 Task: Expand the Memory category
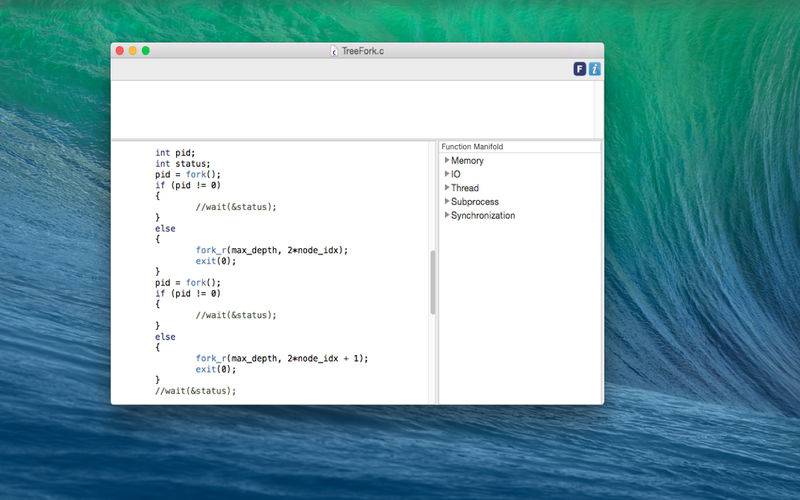pos(447,160)
